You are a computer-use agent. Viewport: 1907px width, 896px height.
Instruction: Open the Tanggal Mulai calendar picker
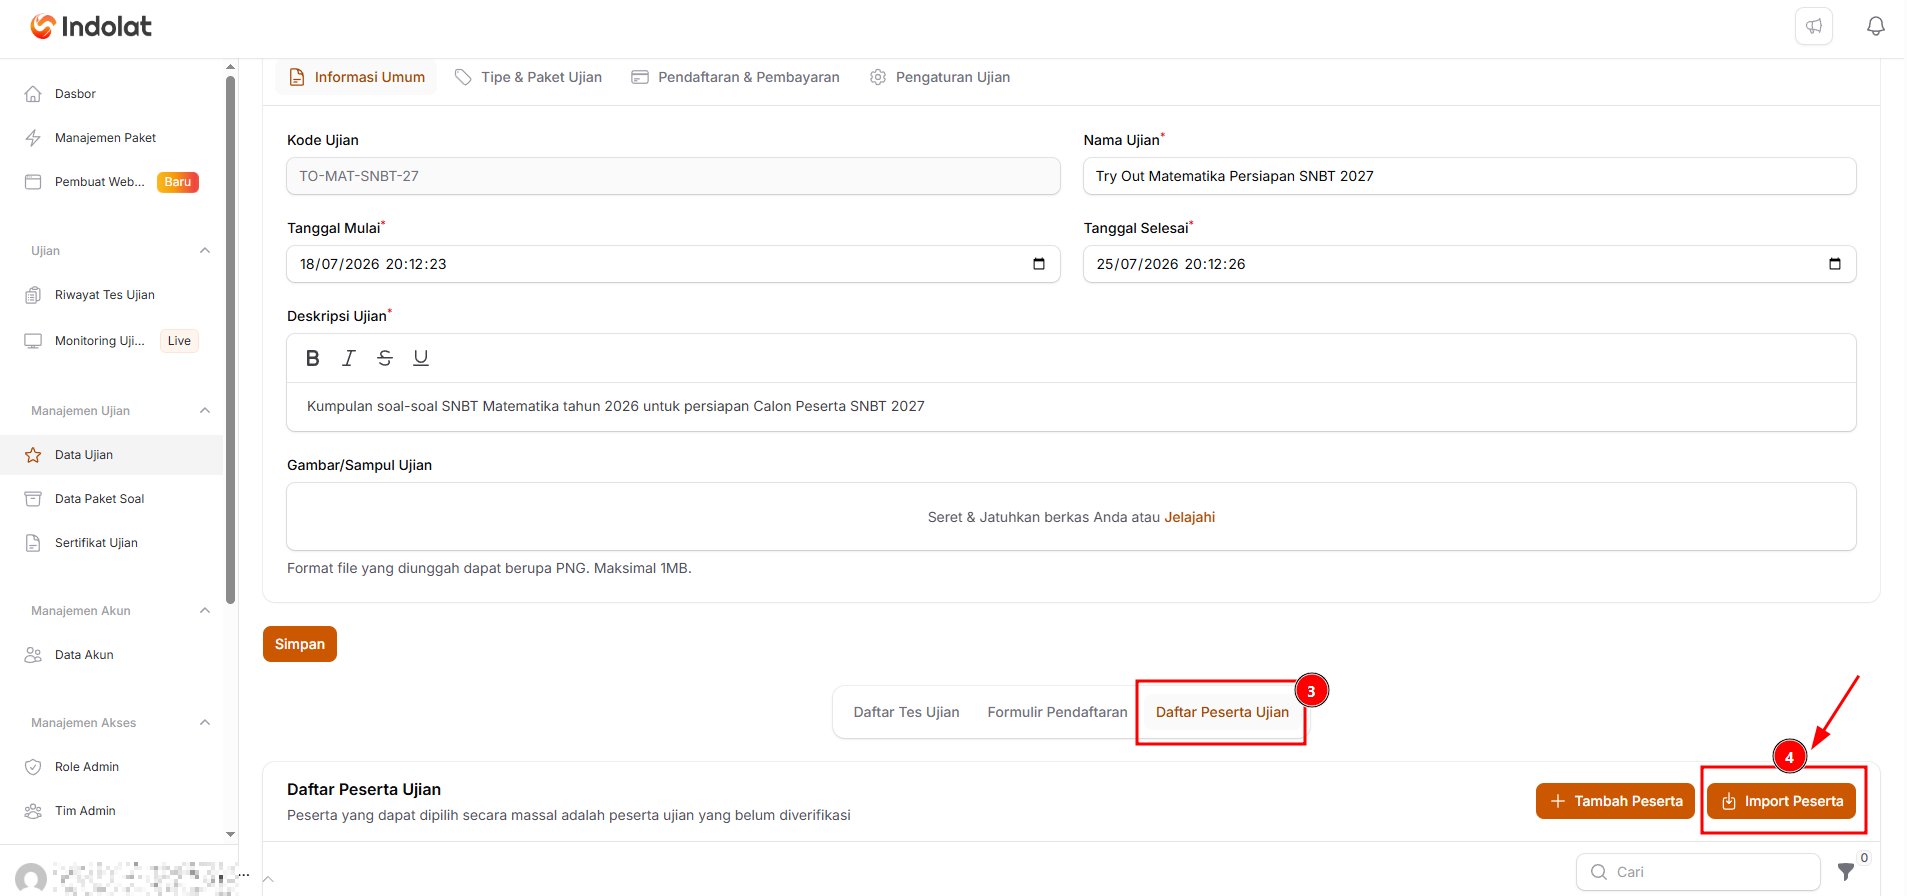(1039, 264)
